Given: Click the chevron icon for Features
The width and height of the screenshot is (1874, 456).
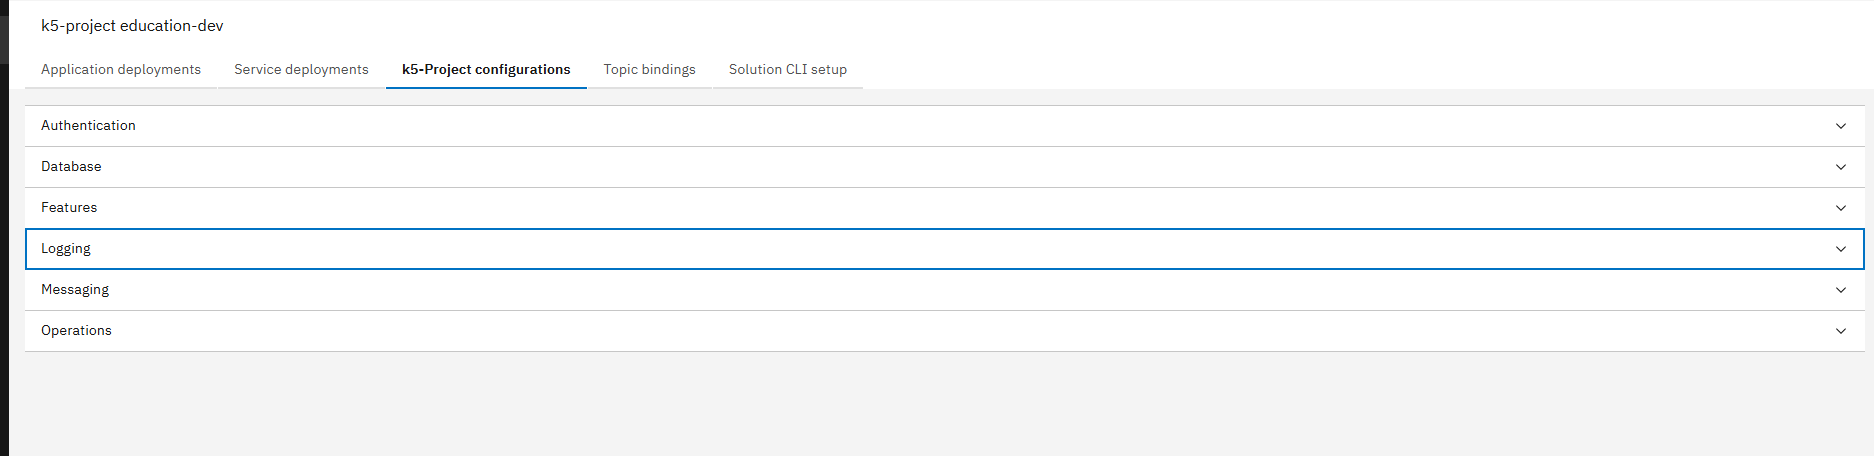Looking at the screenshot, I should pyautogui.click(x=1840, y=208).
